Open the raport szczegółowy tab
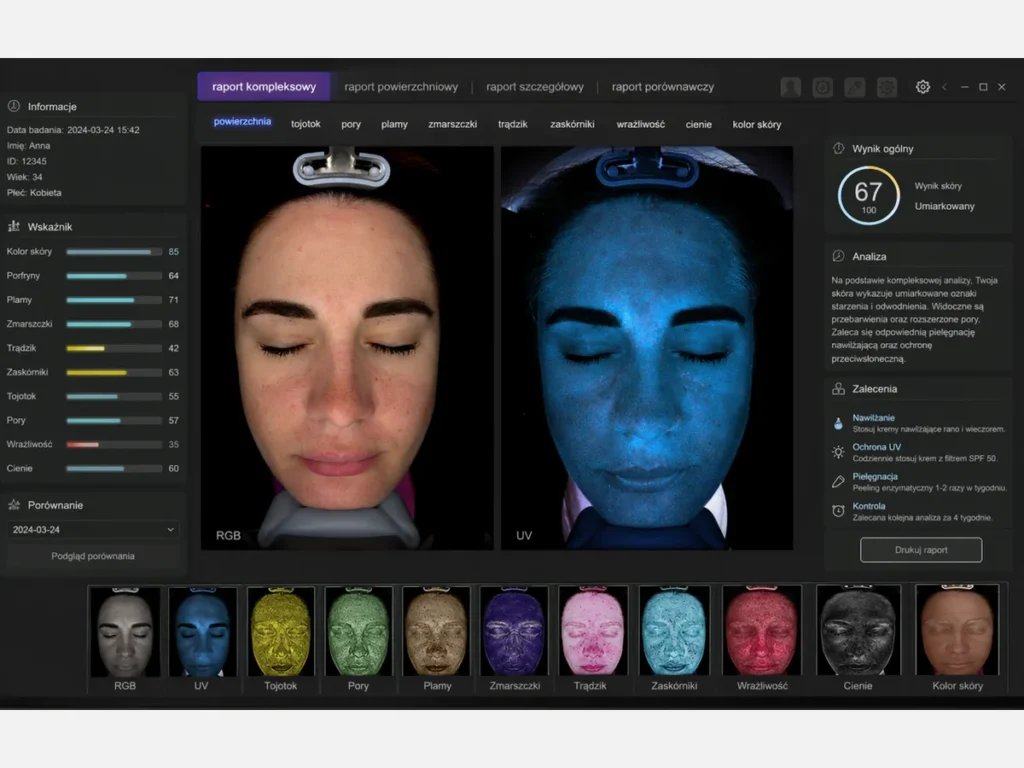 tap(535, 87)
